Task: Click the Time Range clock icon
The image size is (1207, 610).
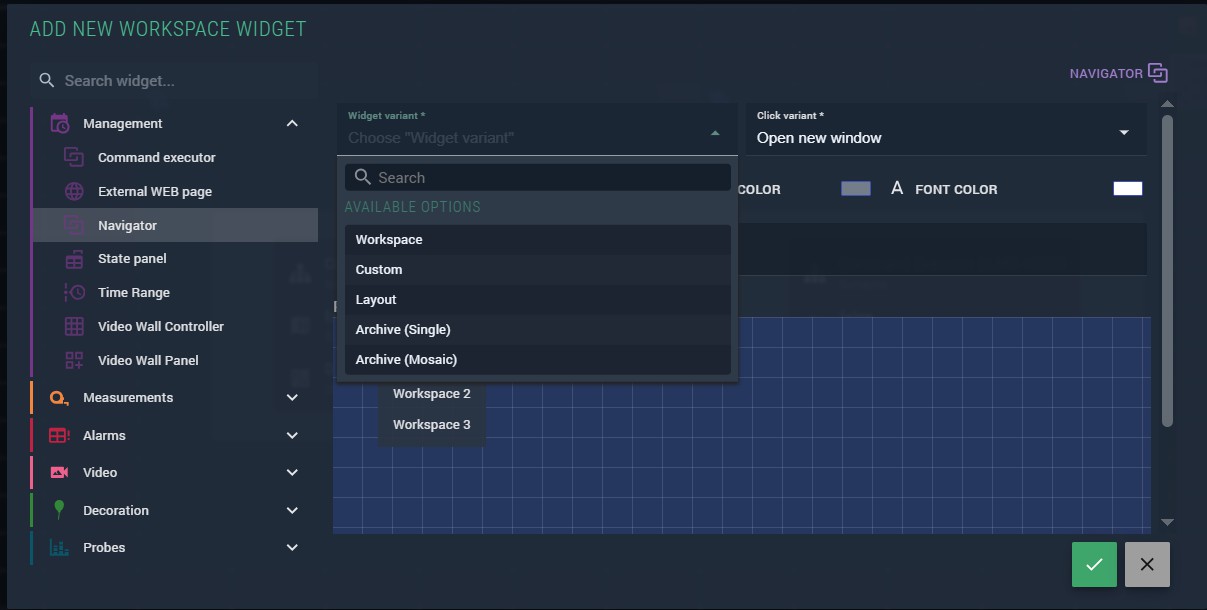Action: tap(74, 293)
